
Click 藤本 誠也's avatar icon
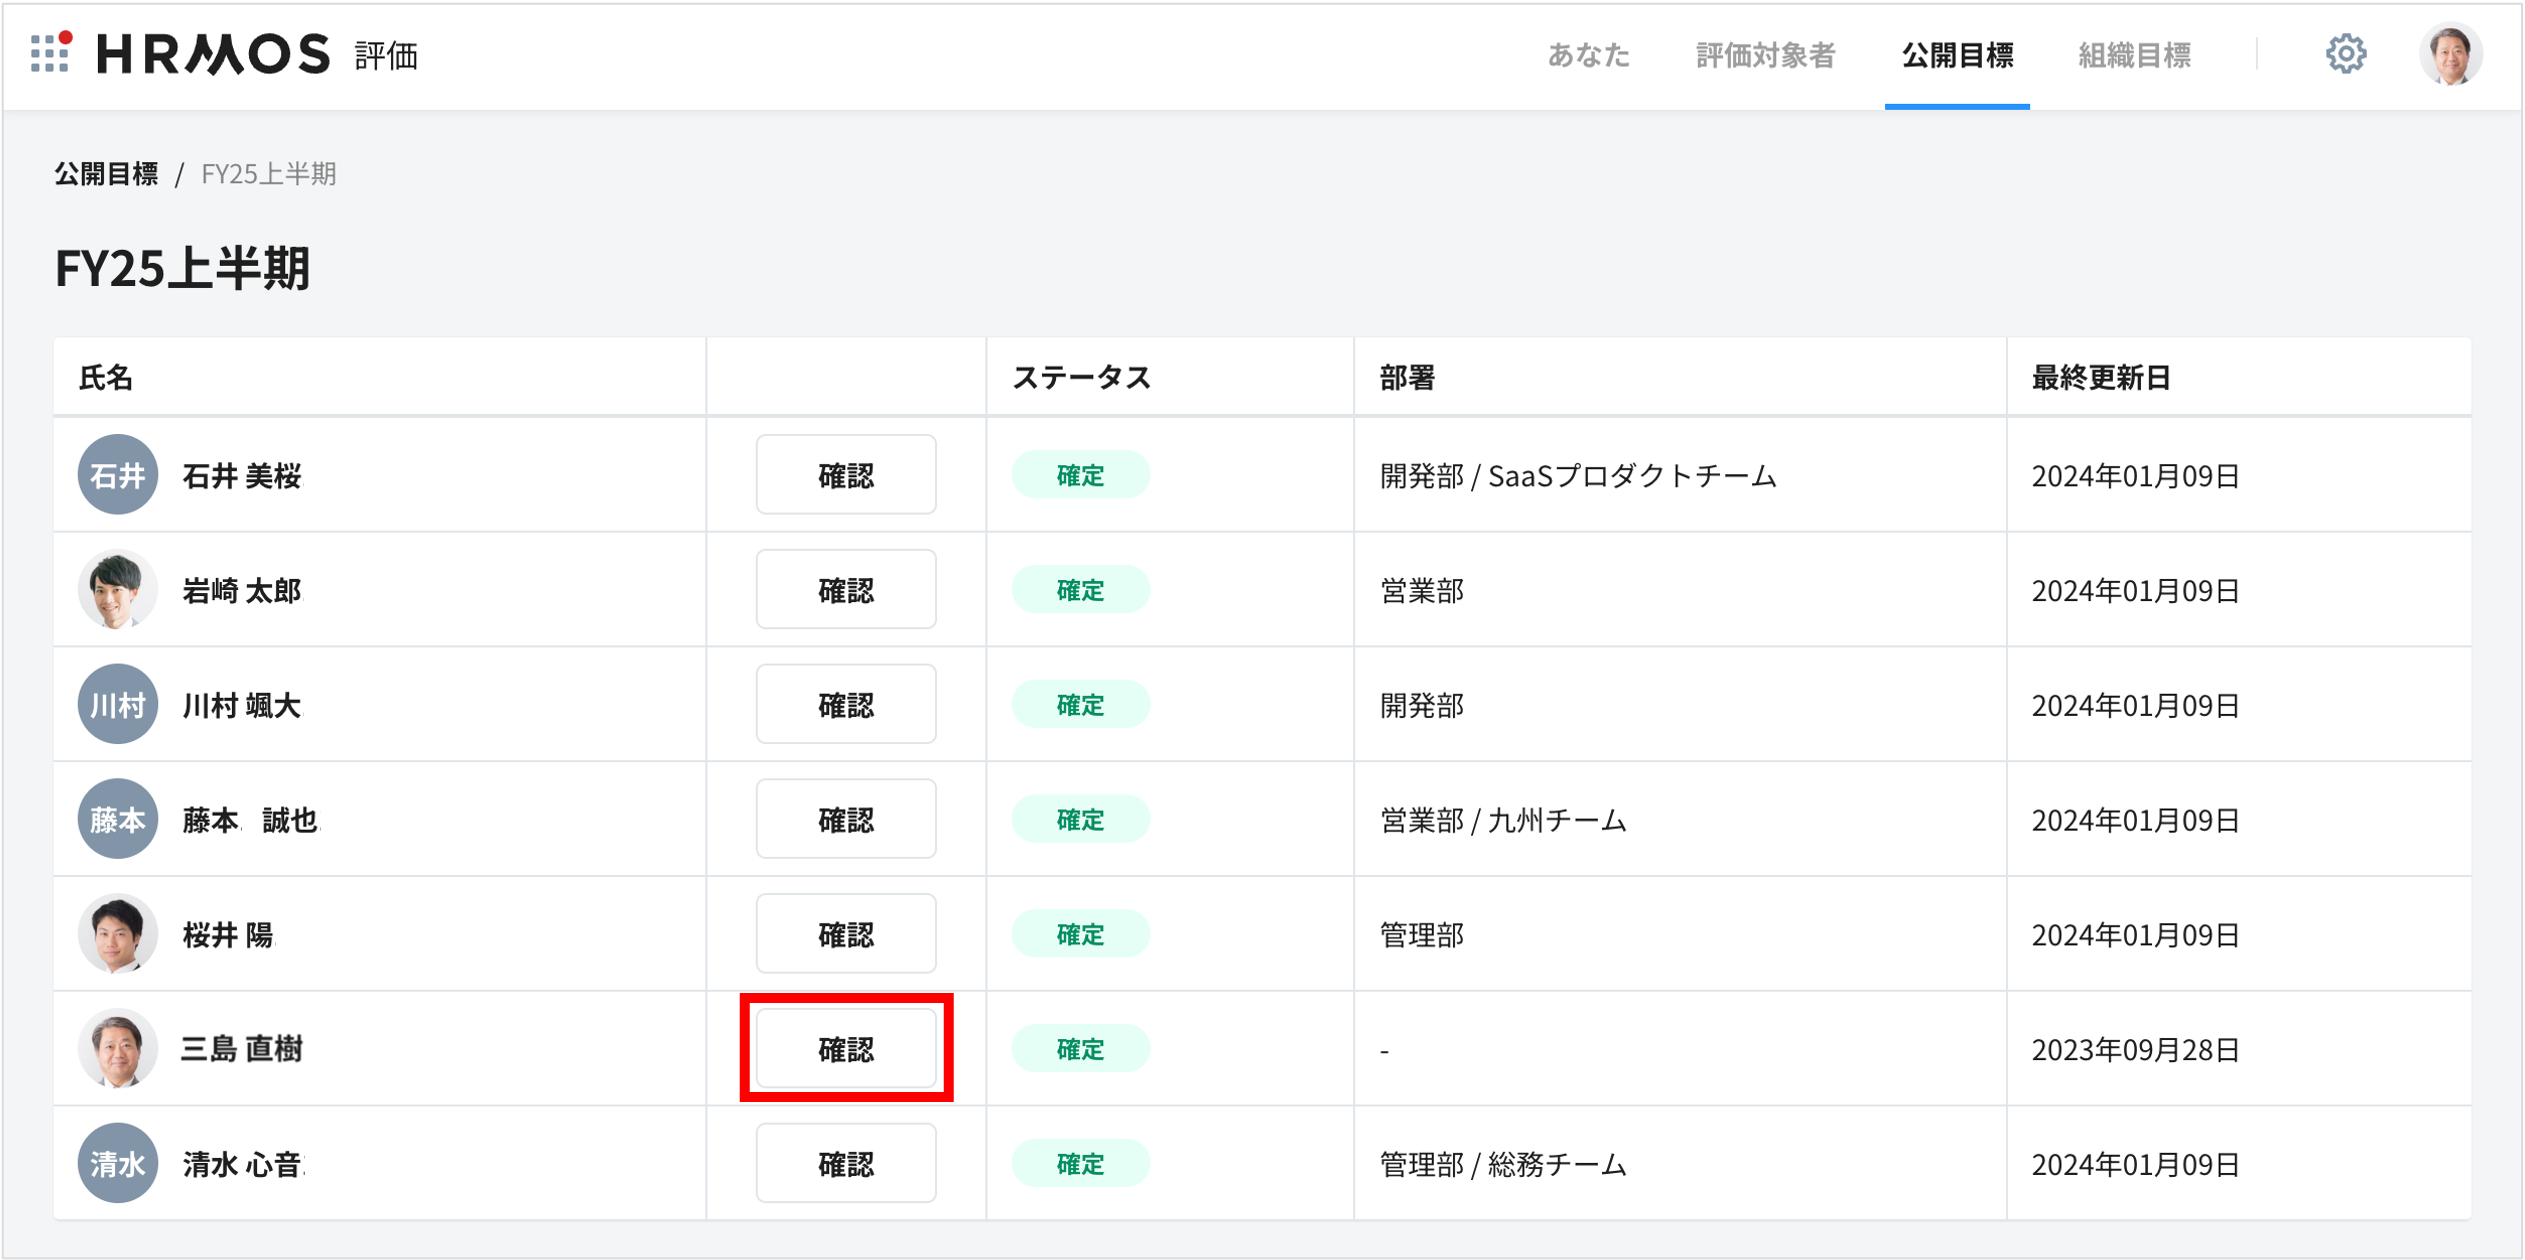pos(118,820)
